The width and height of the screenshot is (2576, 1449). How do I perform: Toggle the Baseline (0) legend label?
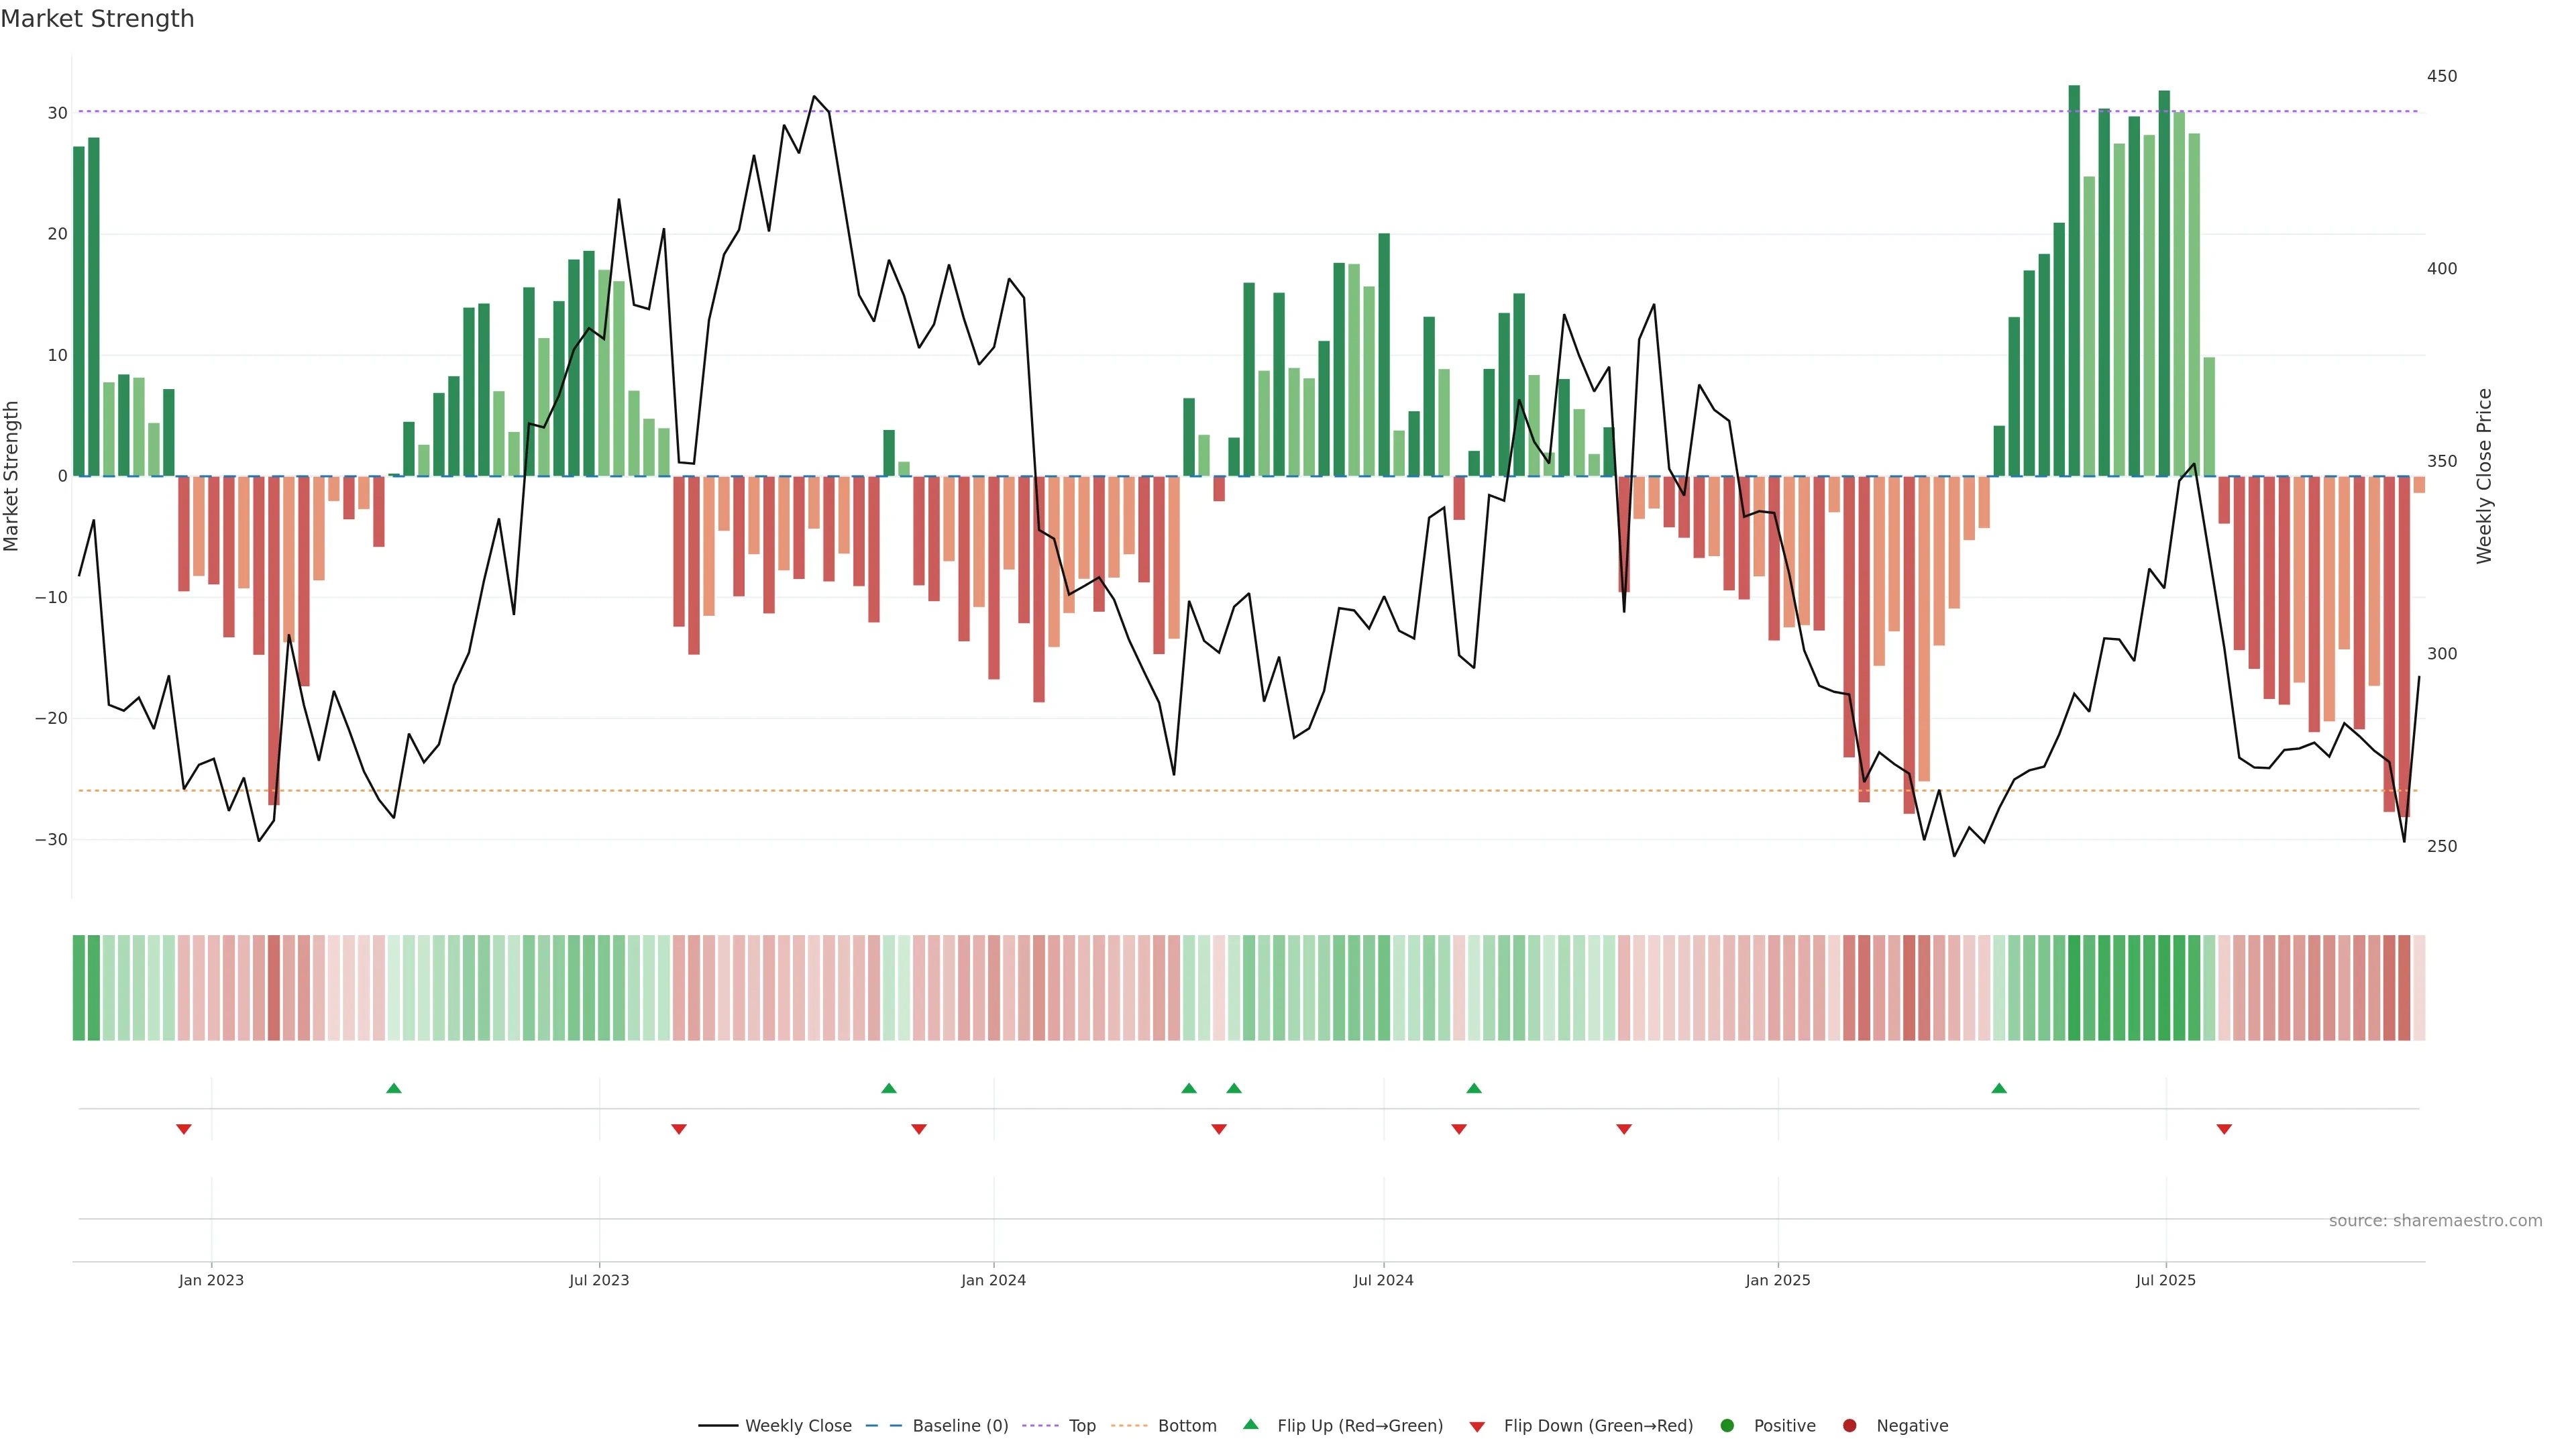(x=960, y=1425)
